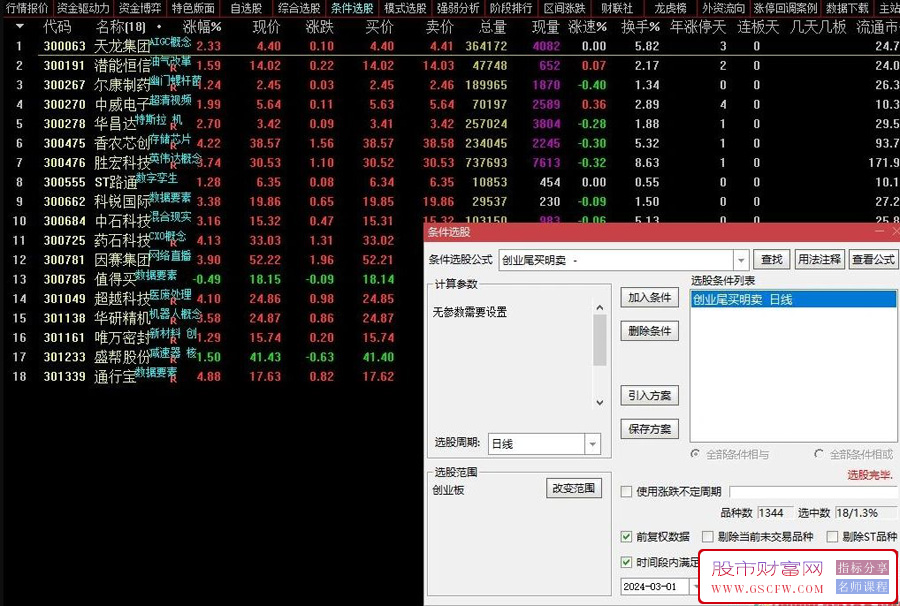Open the 模式选股 tab

coord(405,8)
